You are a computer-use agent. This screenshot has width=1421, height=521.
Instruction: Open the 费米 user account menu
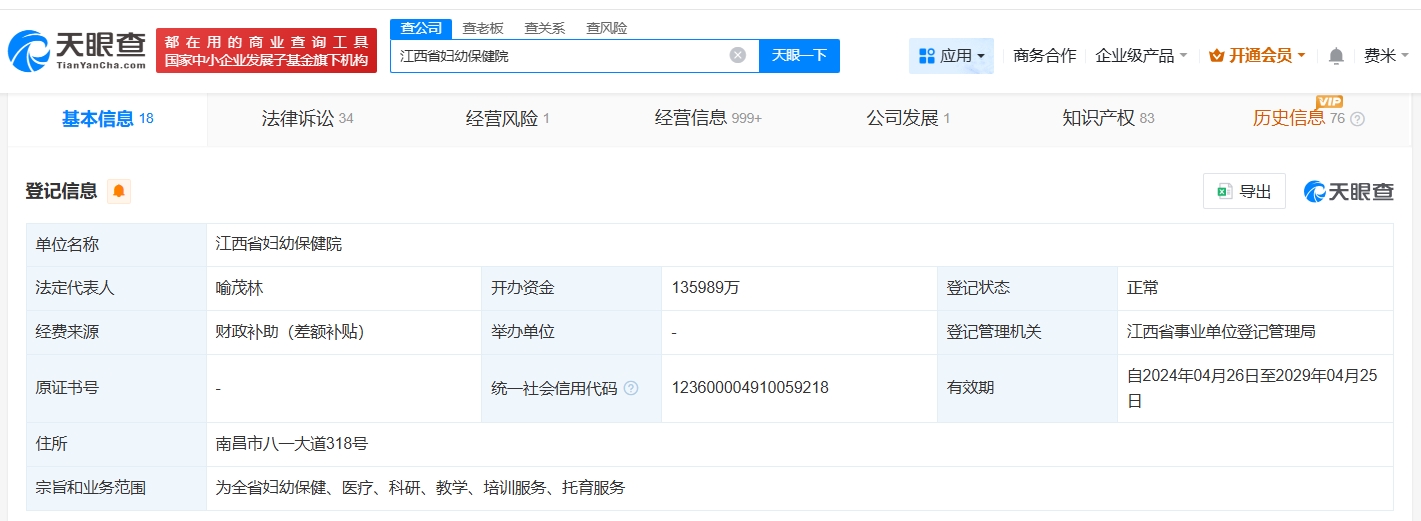point(1386,56)
